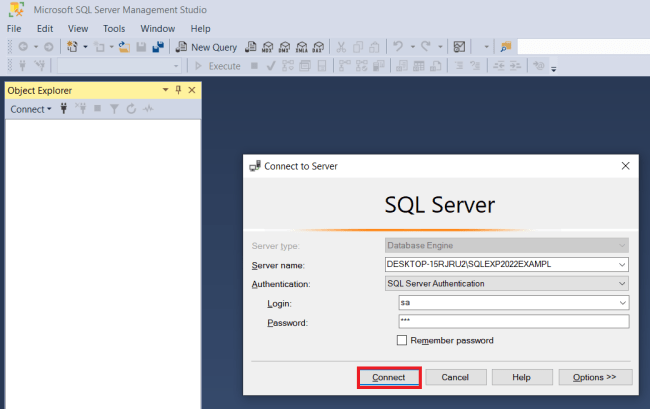Click the Filter funnel icon in Object Explorer
Screen dimensions: 650x409
pos(114,109)
